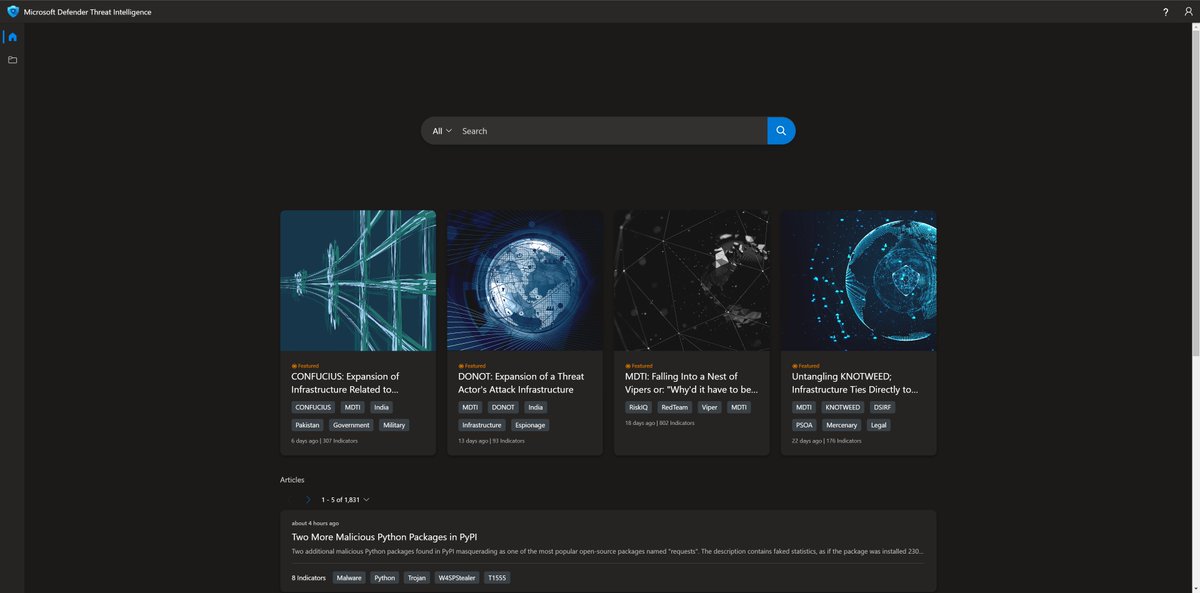Select the CONFUCIUS tag
Screen dimensions: 1200x593
(313, 407)
